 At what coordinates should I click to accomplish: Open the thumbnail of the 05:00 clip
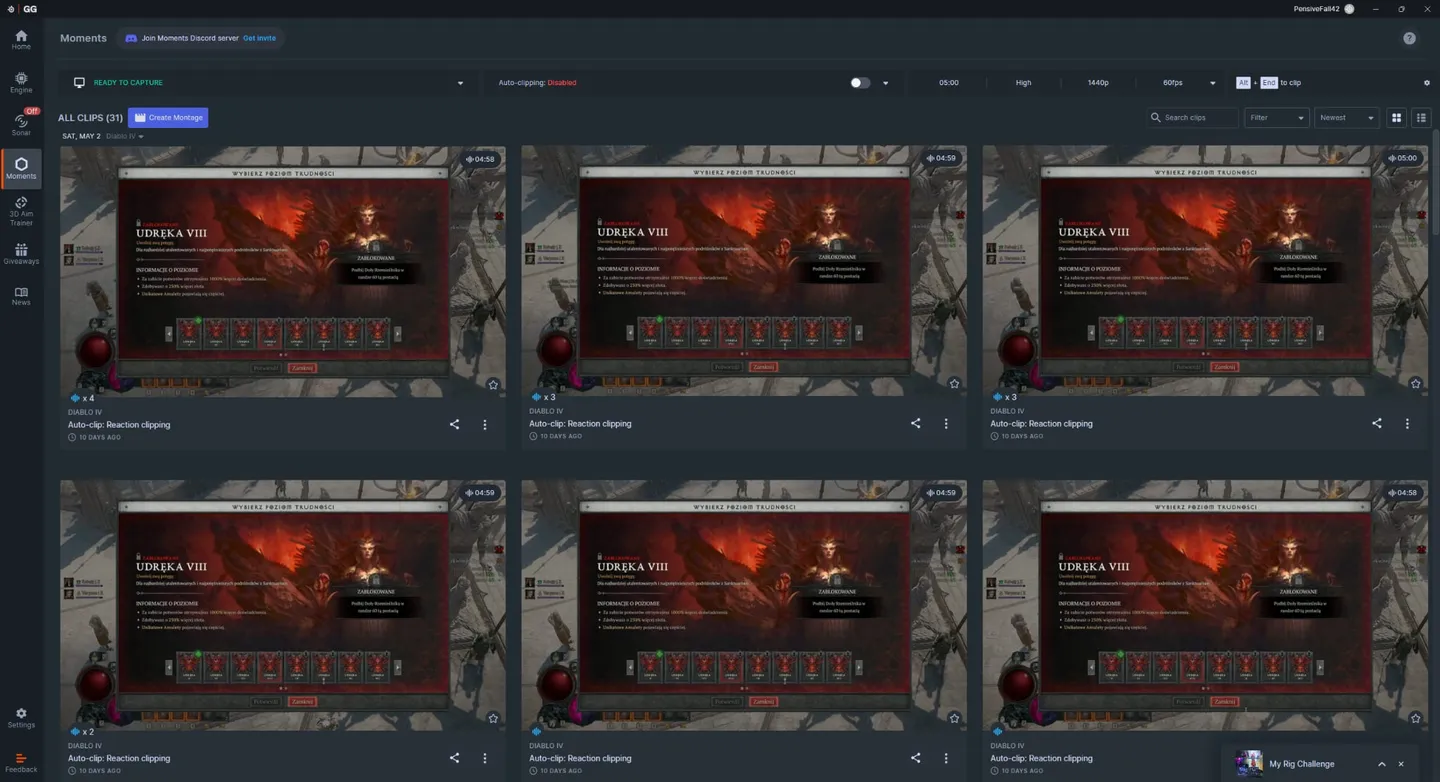click(x=1205, y=271)
